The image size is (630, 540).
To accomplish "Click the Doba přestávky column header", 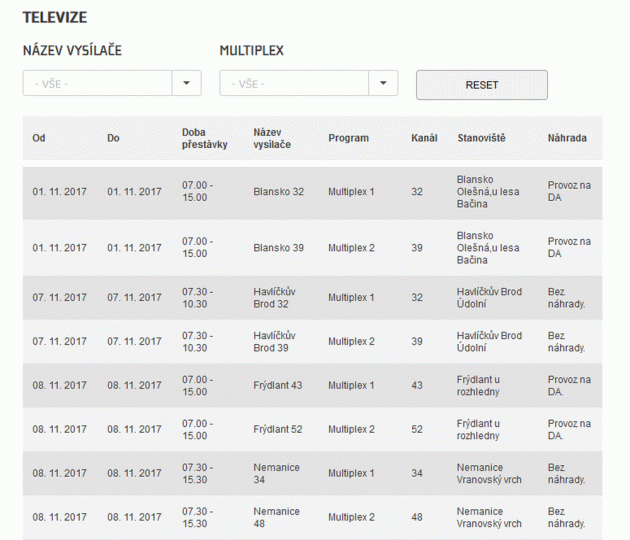I will click(x=205, y=138).
